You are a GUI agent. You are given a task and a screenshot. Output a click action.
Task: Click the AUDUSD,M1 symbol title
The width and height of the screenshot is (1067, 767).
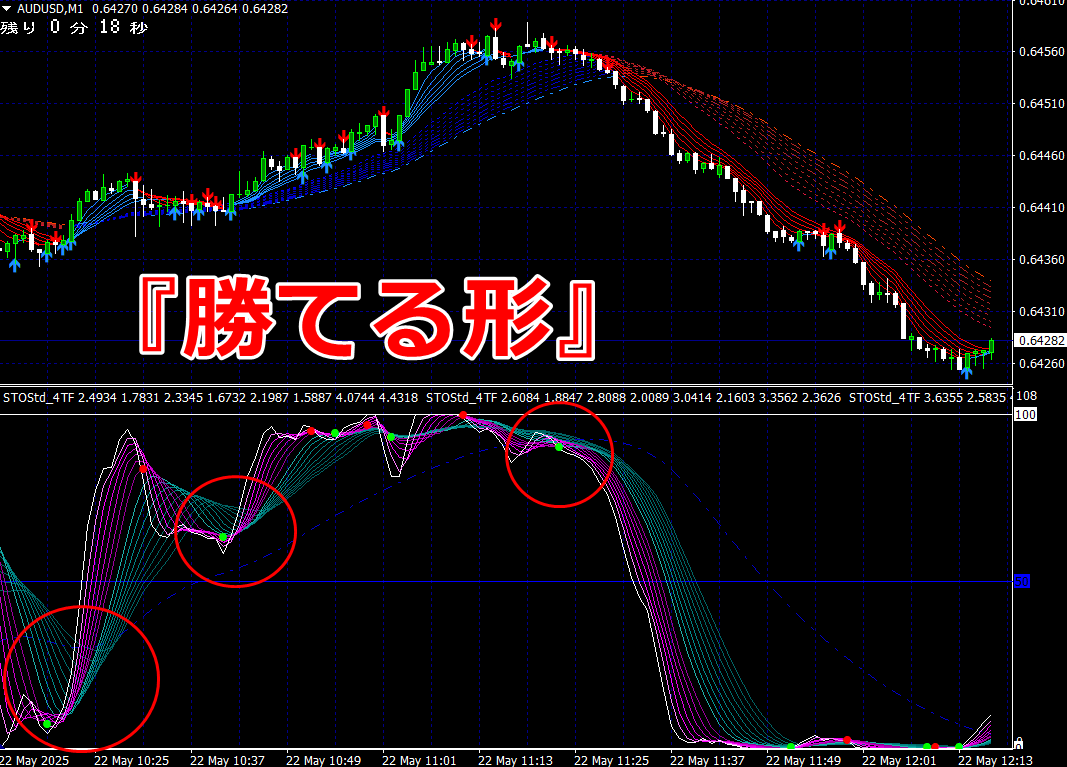(50, 9)
